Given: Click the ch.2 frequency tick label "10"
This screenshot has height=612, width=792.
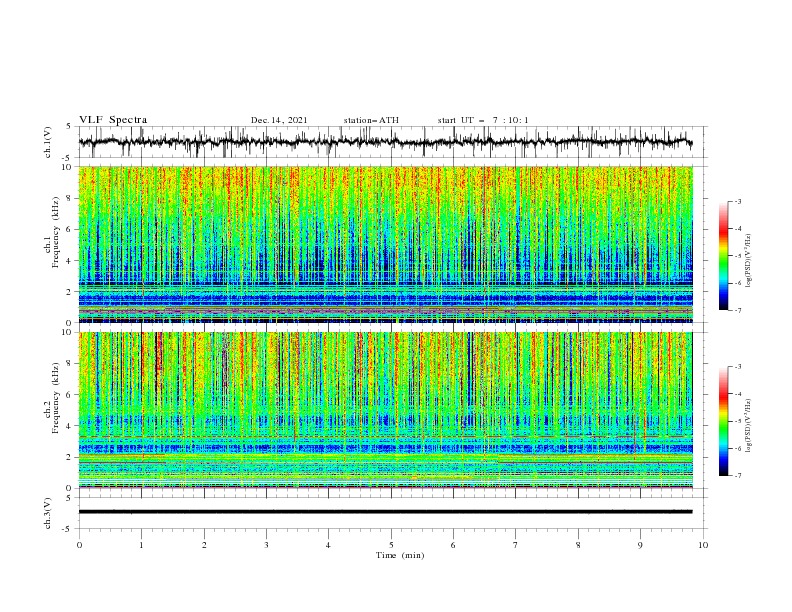Looking at the screenshot, I should (68, 332).
